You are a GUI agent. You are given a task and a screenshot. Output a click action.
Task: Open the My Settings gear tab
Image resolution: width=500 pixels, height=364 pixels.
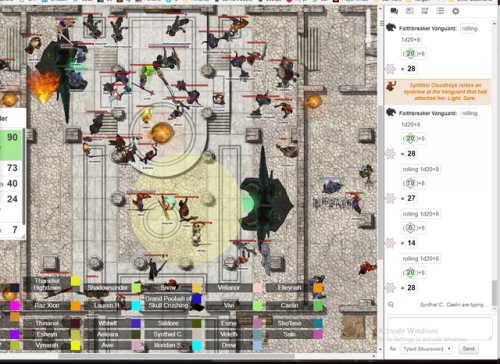(x=455, y=11)
